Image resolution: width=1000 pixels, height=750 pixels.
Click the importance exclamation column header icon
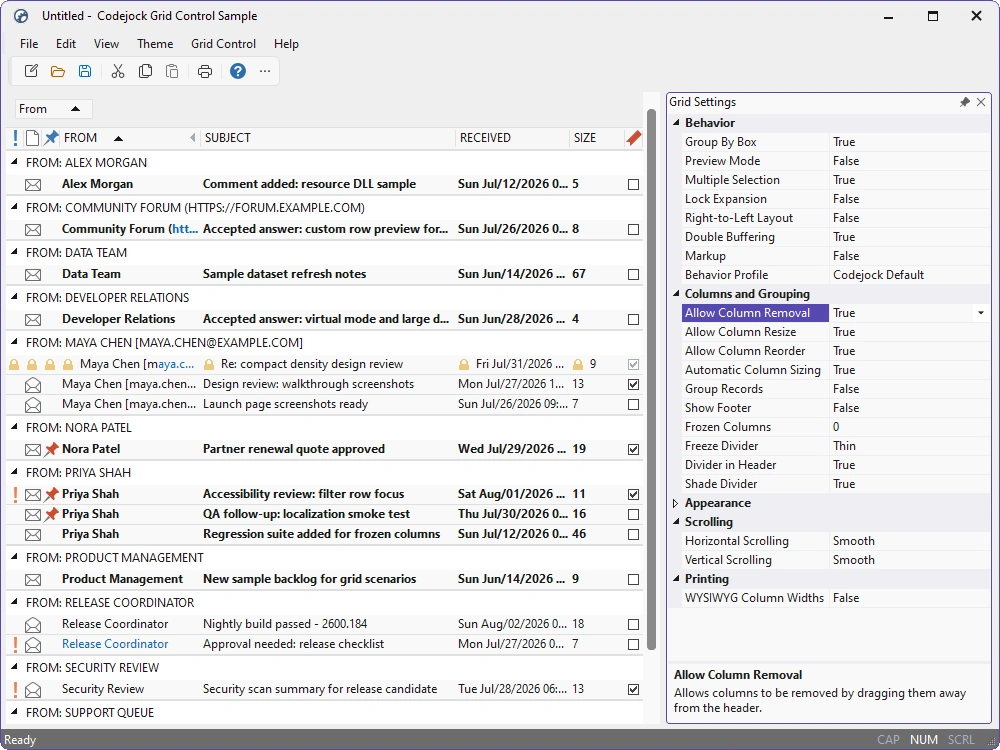15,138
